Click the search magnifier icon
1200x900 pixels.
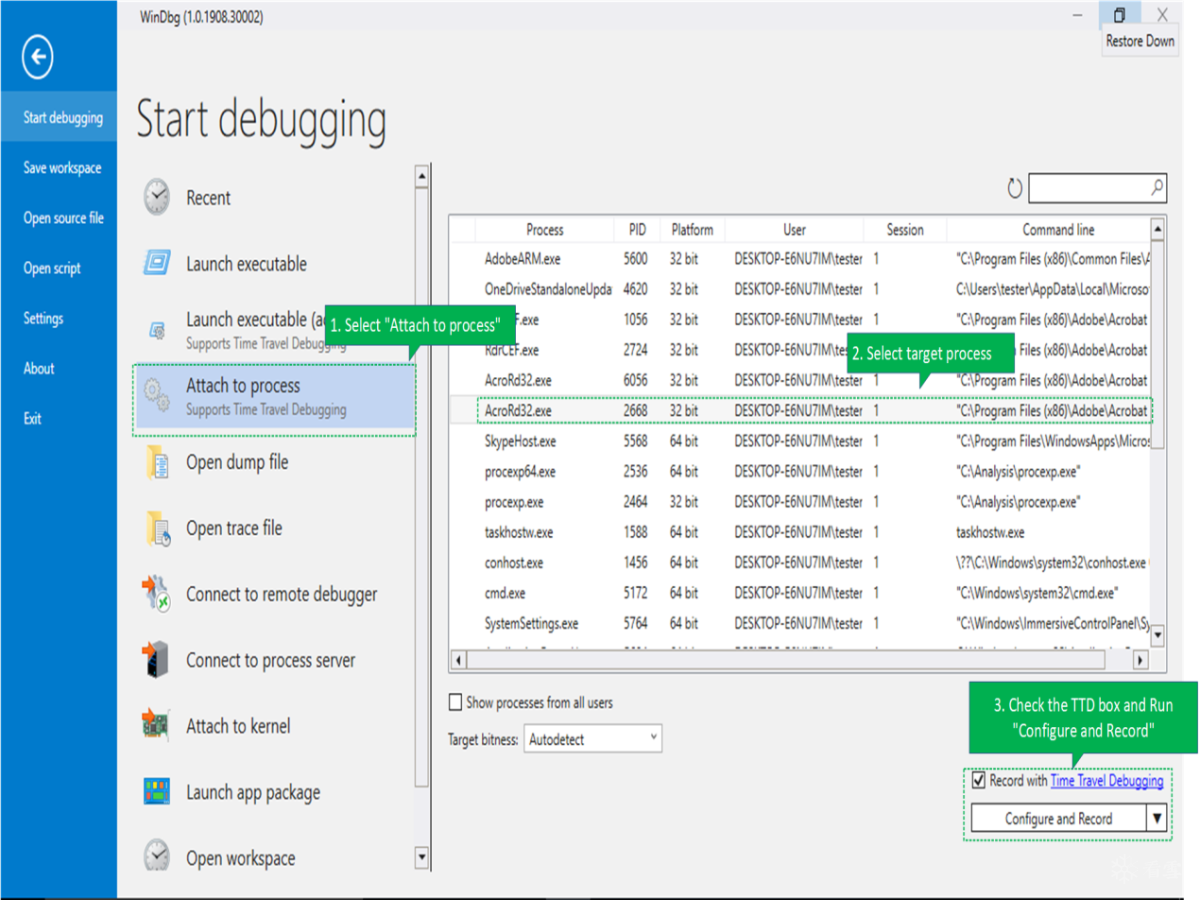pos(1157,187)
